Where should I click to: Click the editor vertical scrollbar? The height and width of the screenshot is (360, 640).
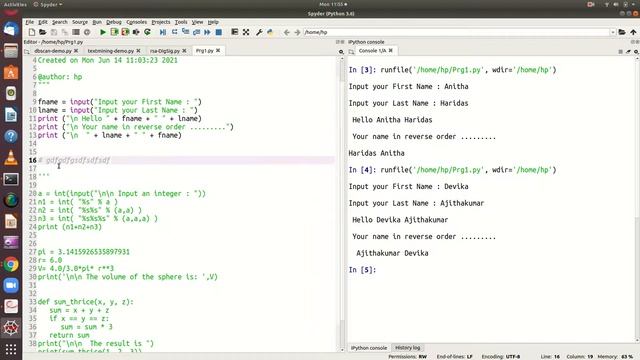pyautogui.click(x=342, y=204)
